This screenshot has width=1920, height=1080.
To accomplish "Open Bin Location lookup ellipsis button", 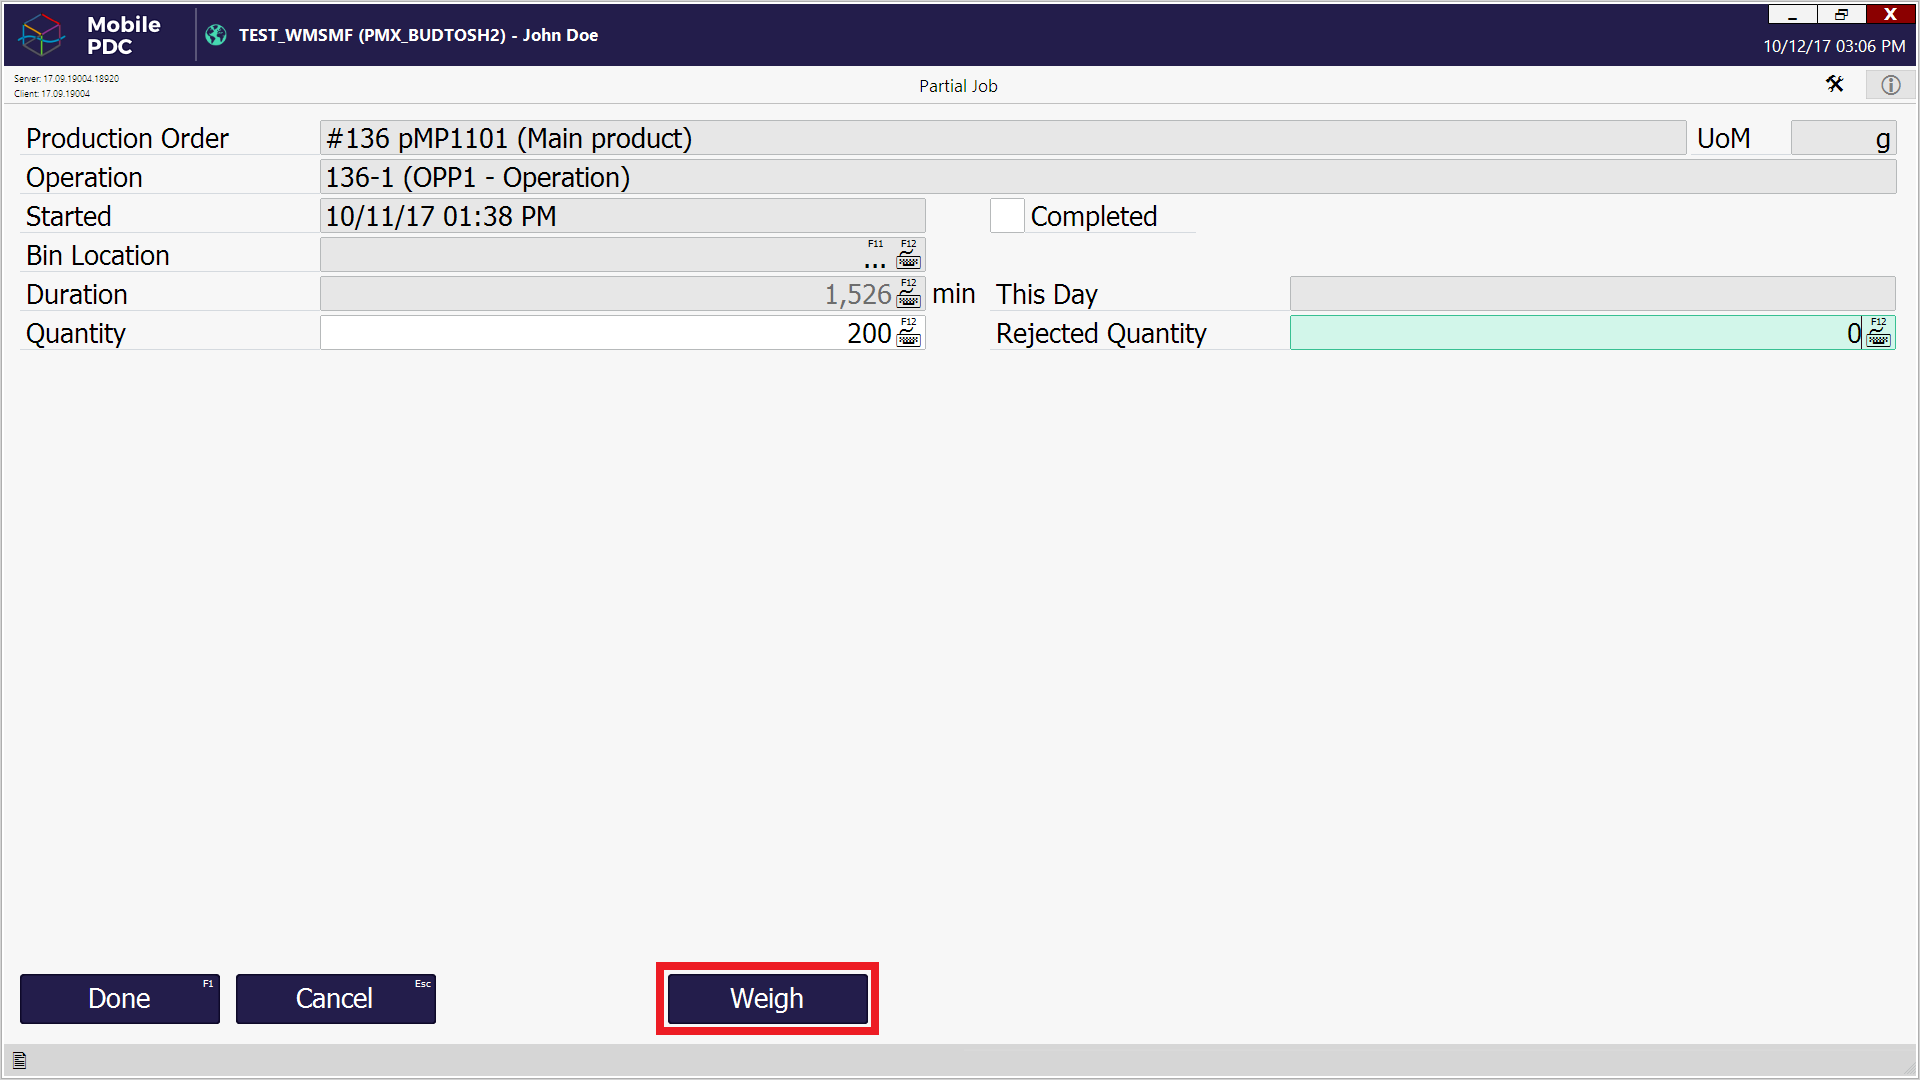I will coord(875,258).
